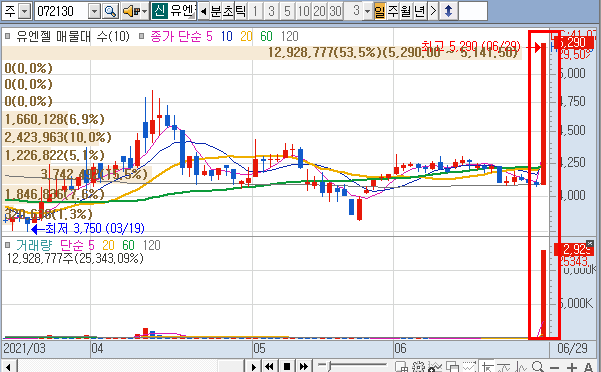Viewport: 601px width, 372px height.
Task: Select the 분 (minute) chart period
Action: tap(216, 11)
